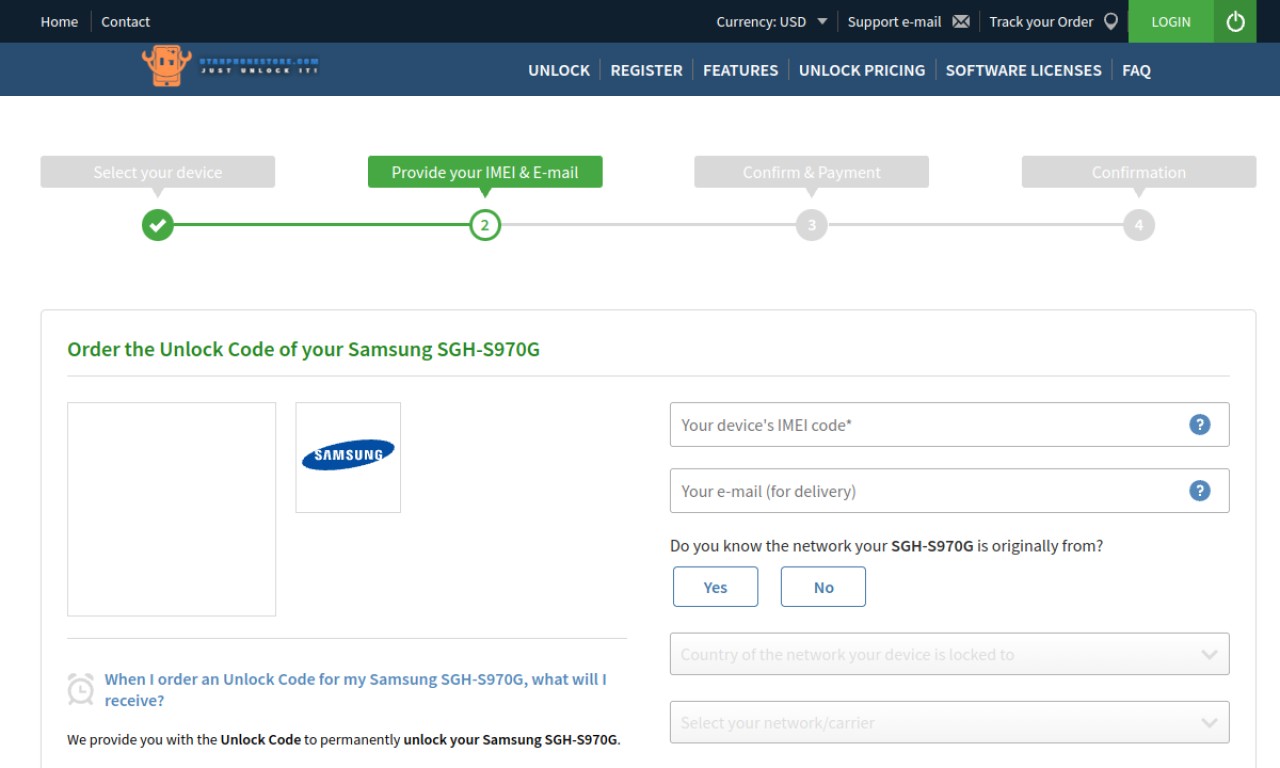
Task: Answer Yes to knowing the original network
Action: 715,587
